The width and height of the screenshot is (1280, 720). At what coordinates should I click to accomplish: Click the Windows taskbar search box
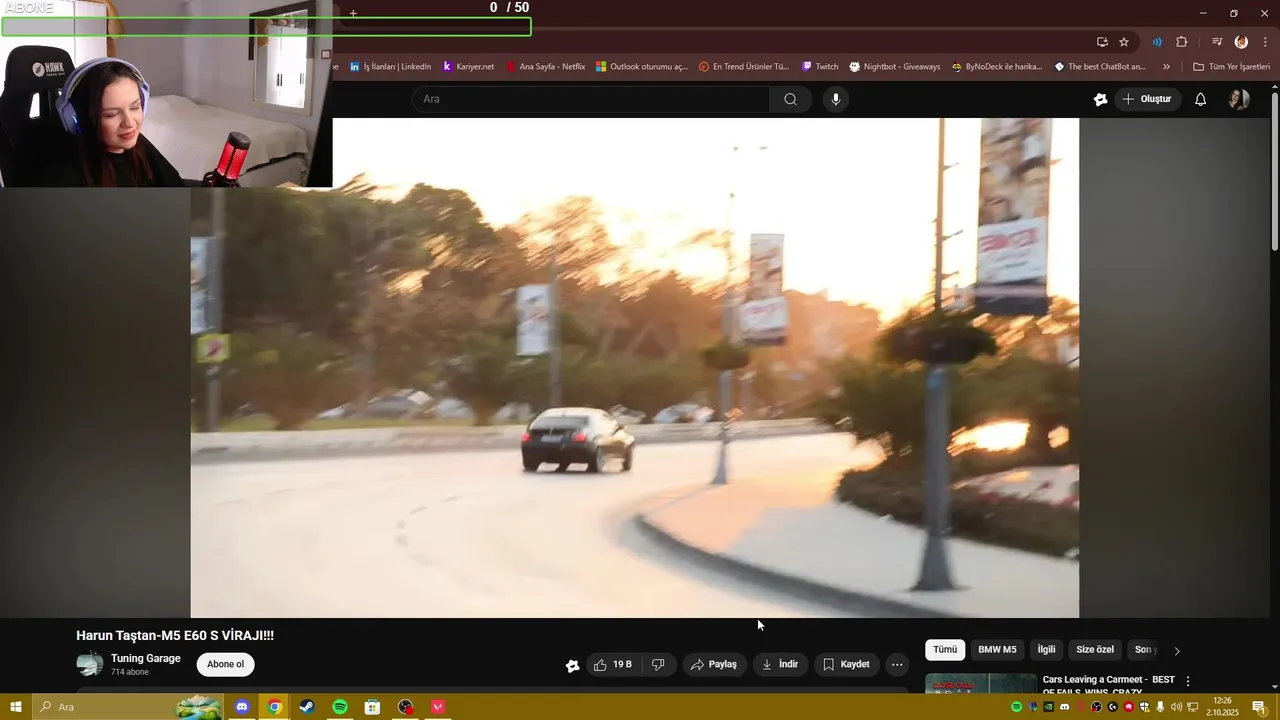click(127, 707)
